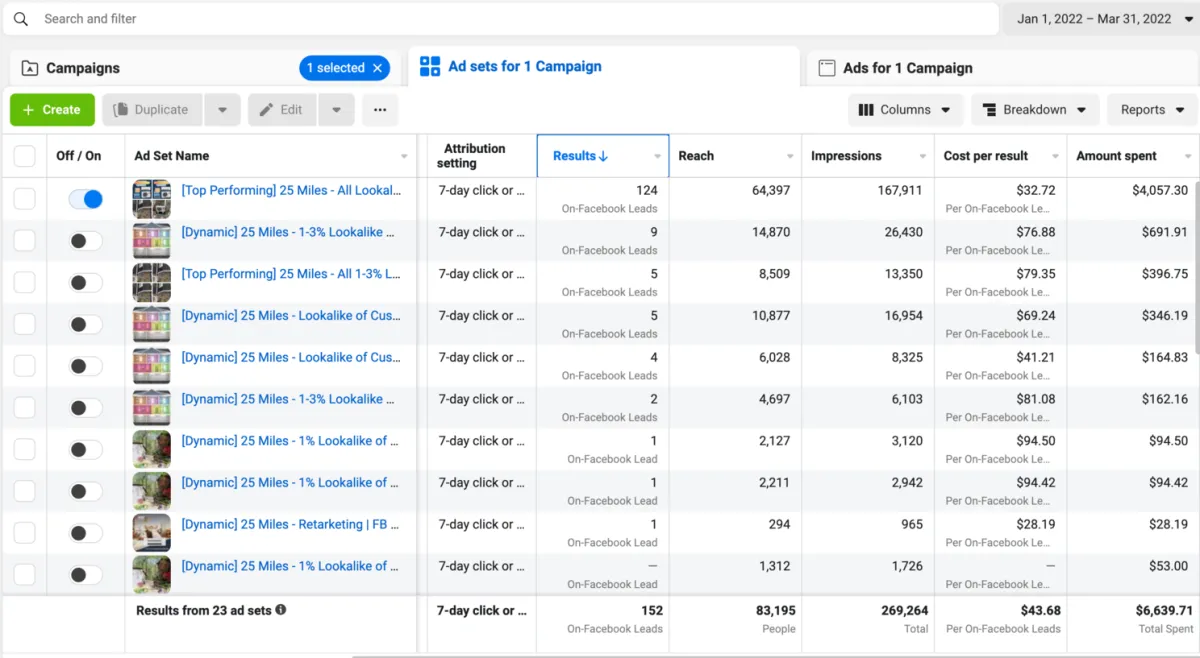
Task: Click the Ad sets grid icon
Action: [x=430, y=67]
